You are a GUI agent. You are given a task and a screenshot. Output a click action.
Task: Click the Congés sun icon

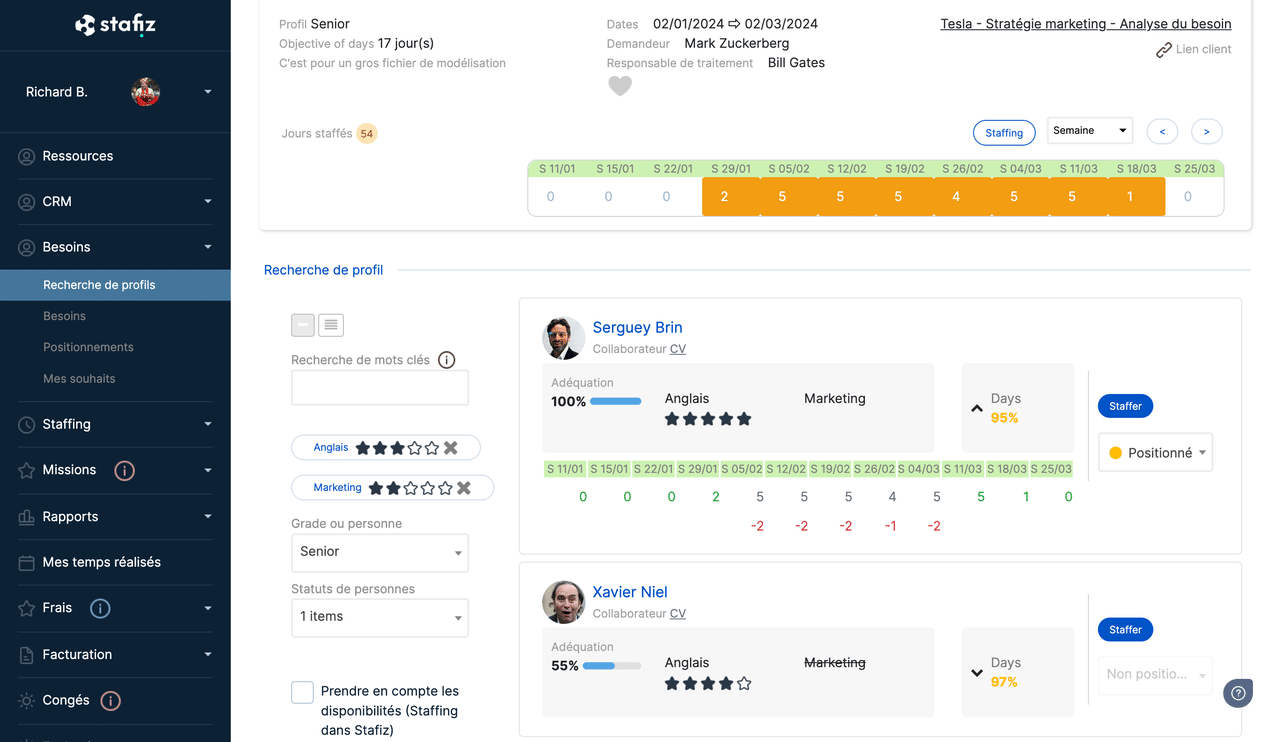(27, 701)
